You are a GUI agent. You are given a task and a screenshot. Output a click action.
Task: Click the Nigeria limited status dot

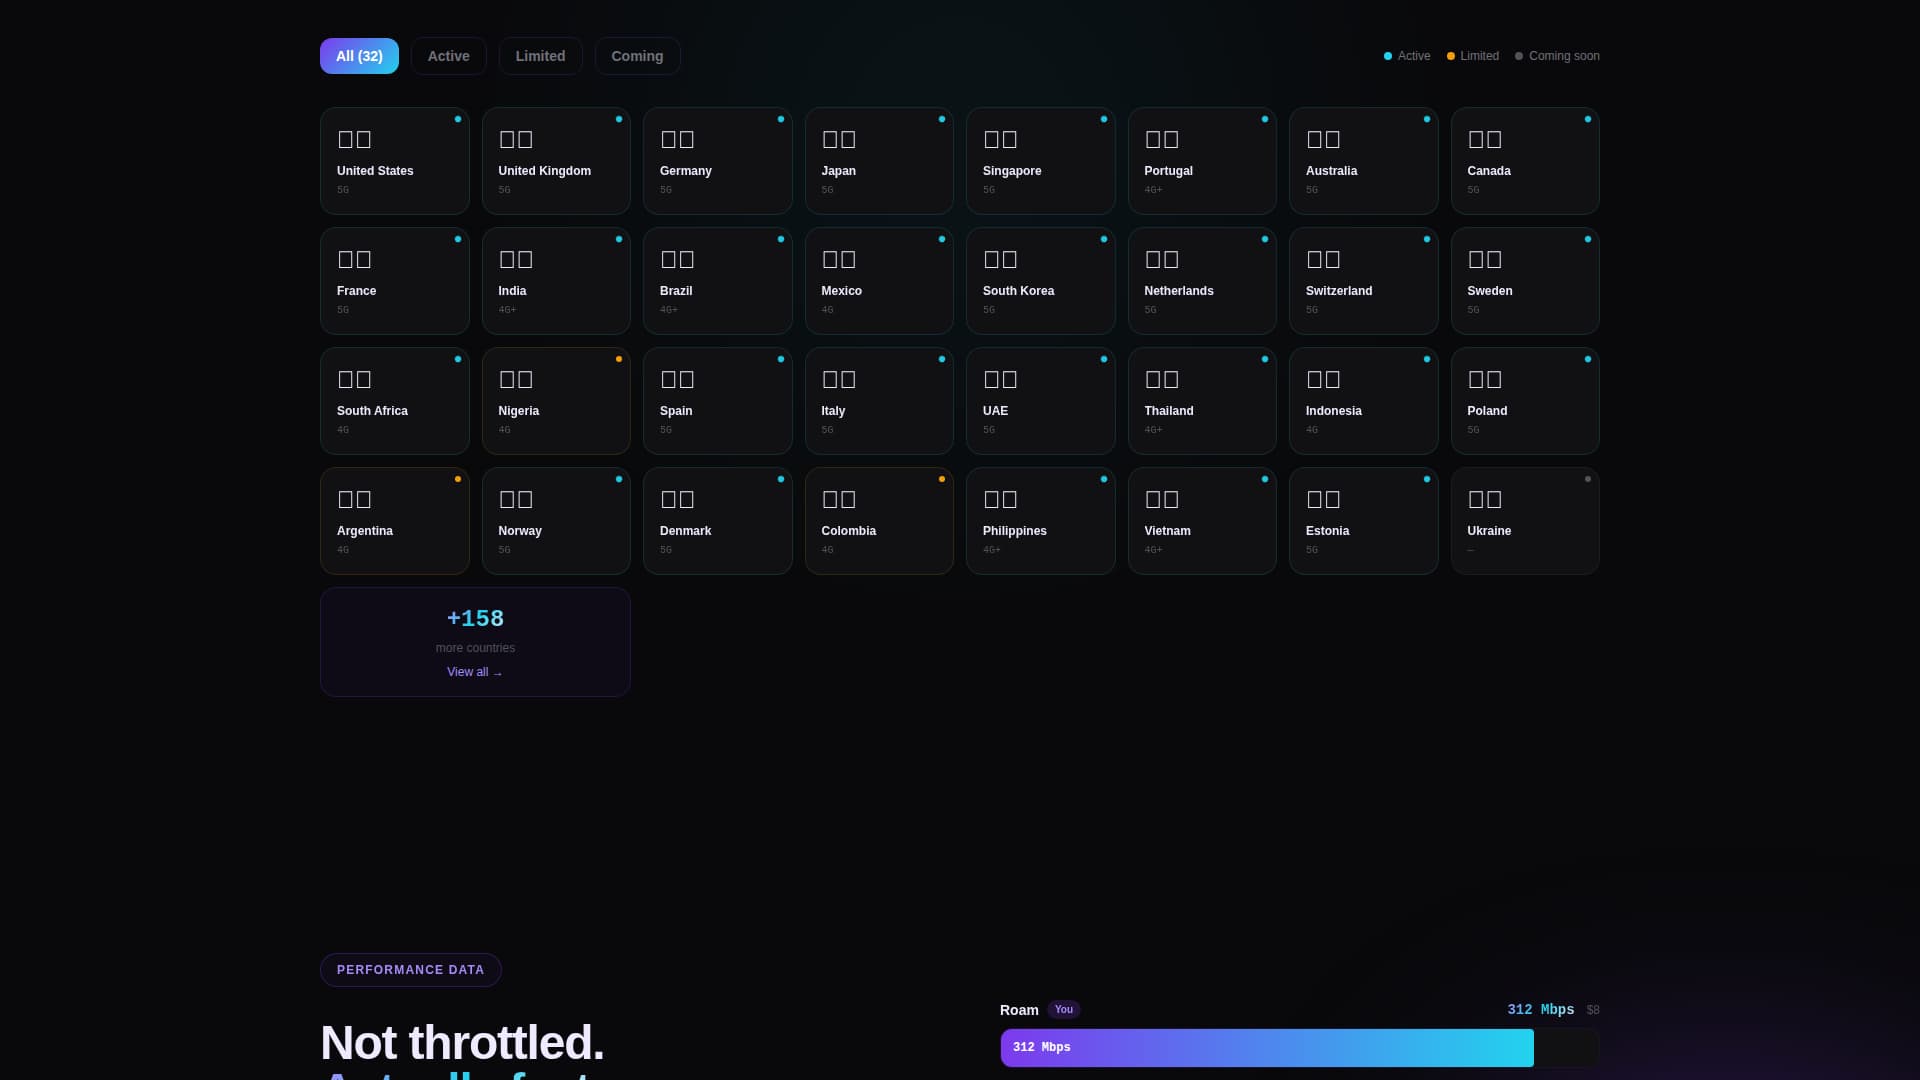(x=618, y=359)
